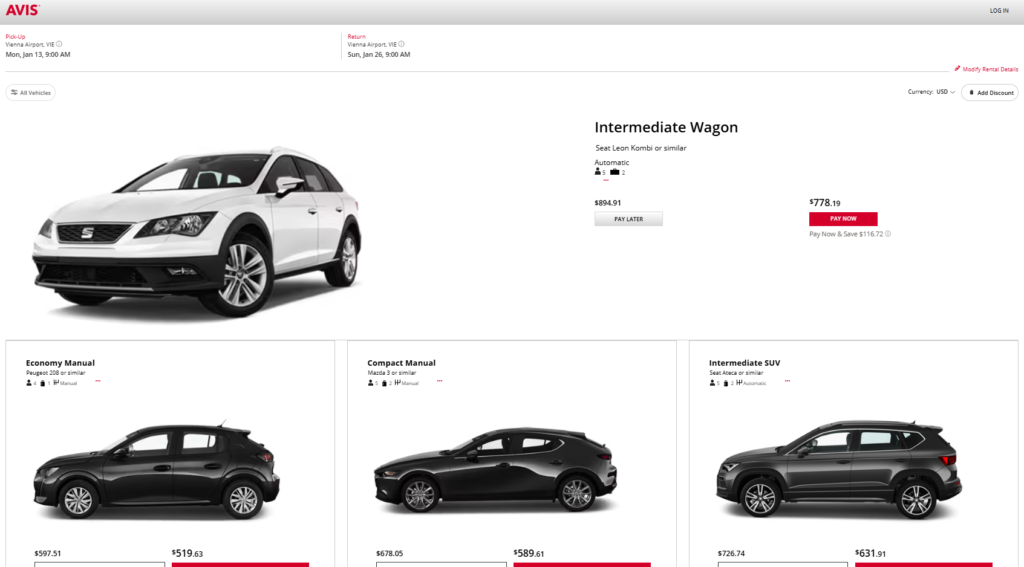Image resolution: width=1024 pixels, height=567 pixels.
Task: Click the white Seat Leon Kombi image
Action: point(197,230)
